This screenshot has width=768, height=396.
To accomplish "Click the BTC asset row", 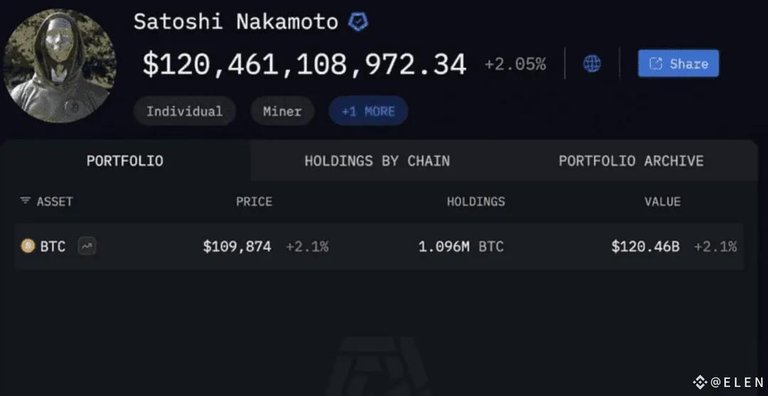I will [379, 246].
